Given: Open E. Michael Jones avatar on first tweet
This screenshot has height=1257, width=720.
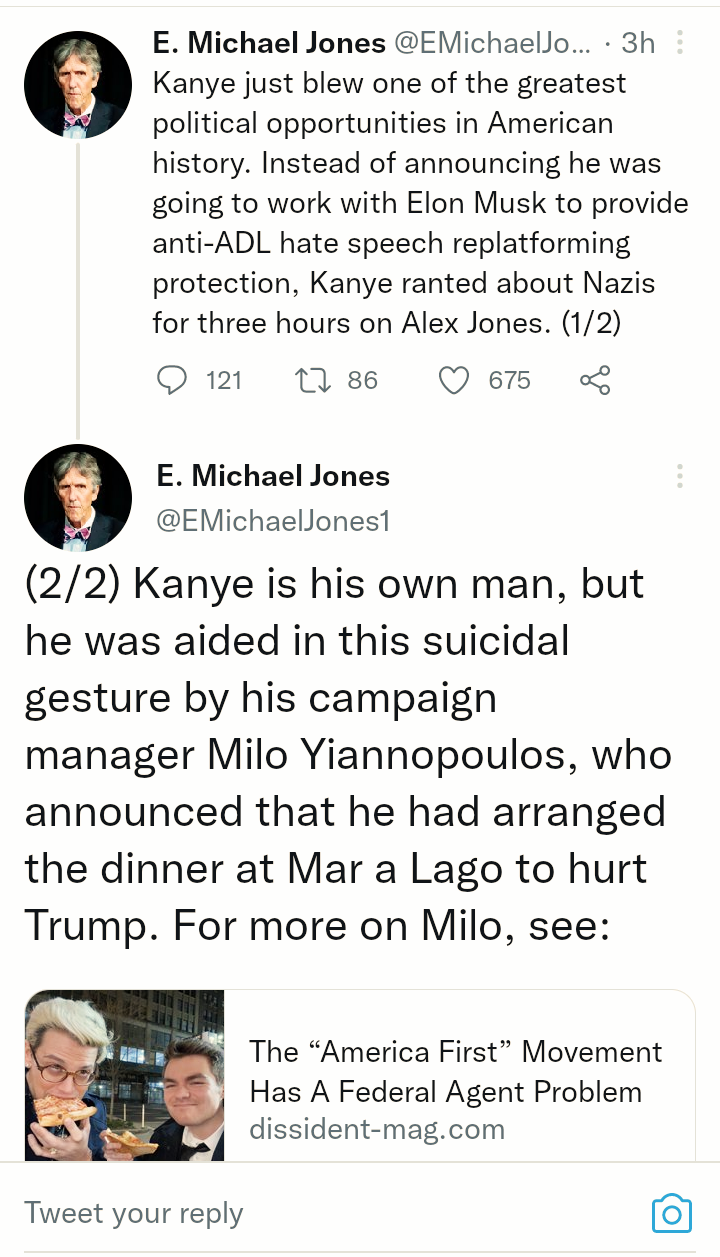Looking at the screenshot, I should point(77,84).
